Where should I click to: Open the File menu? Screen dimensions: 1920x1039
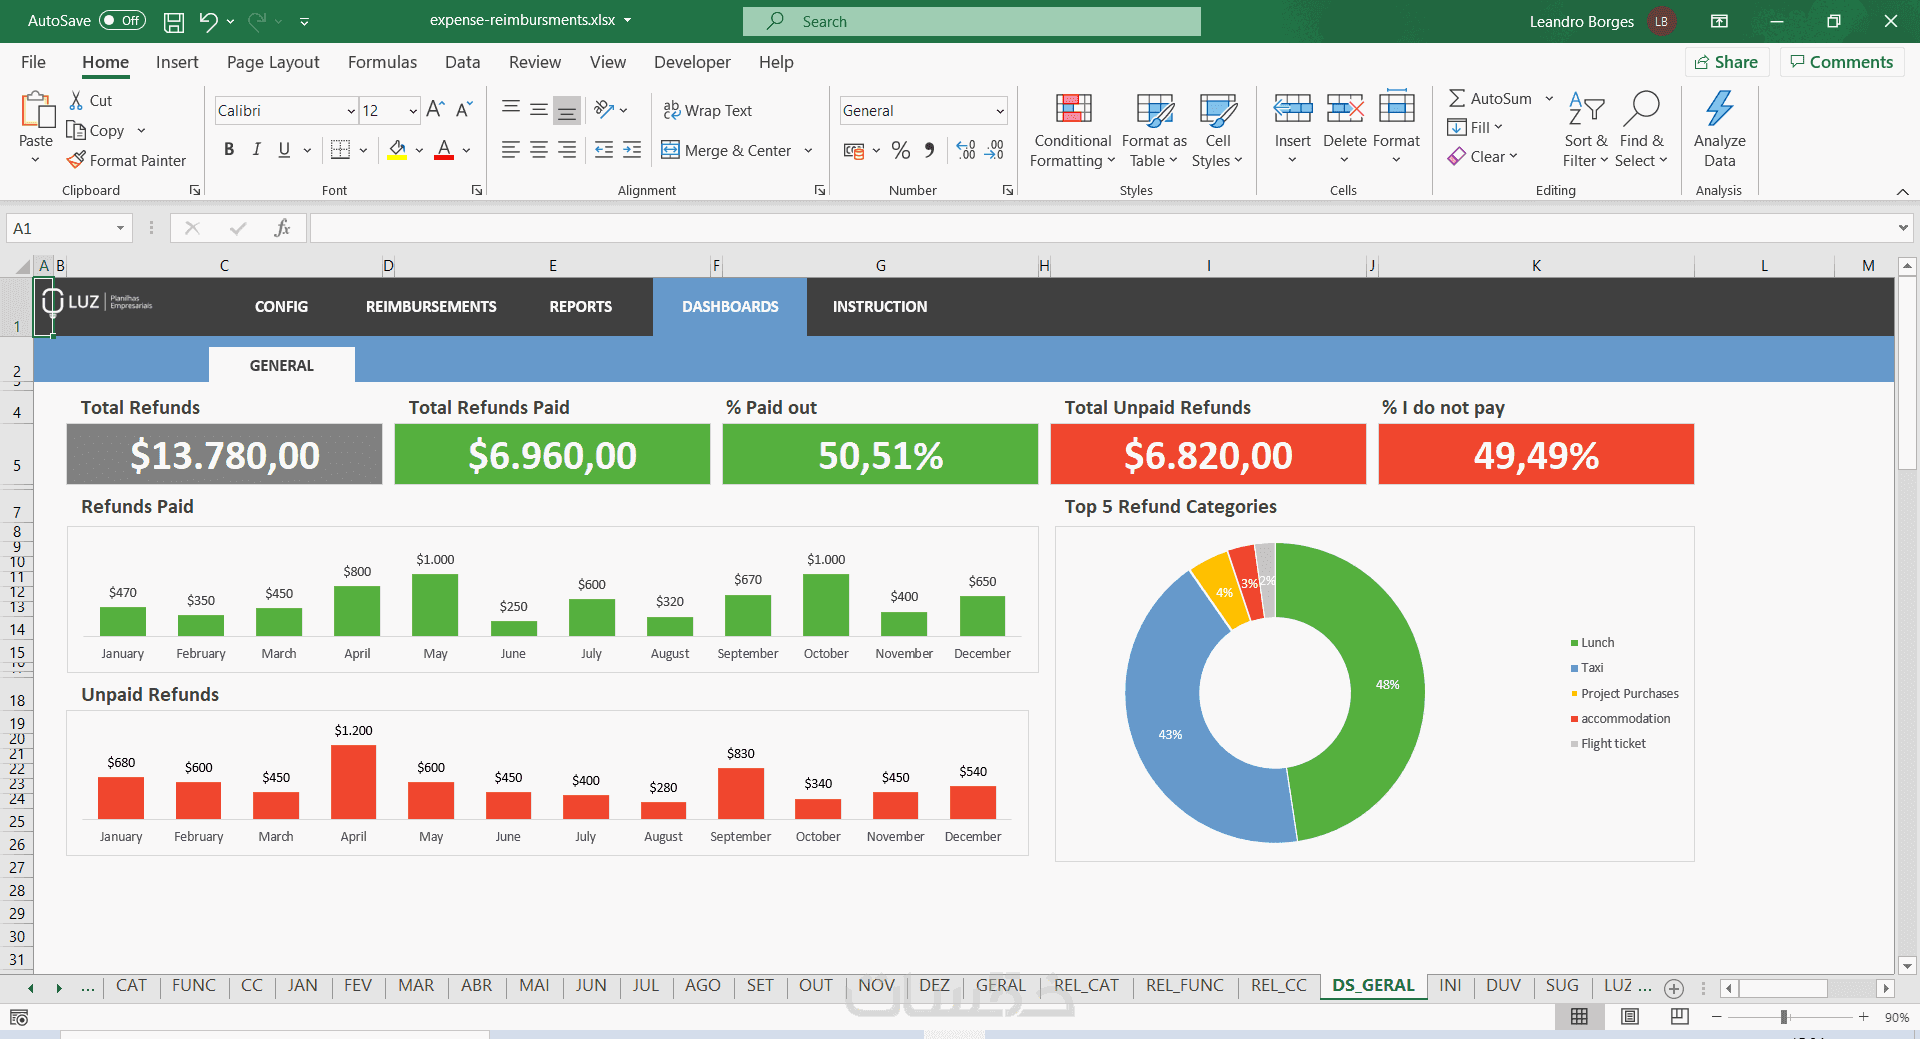tap(33, 62)
